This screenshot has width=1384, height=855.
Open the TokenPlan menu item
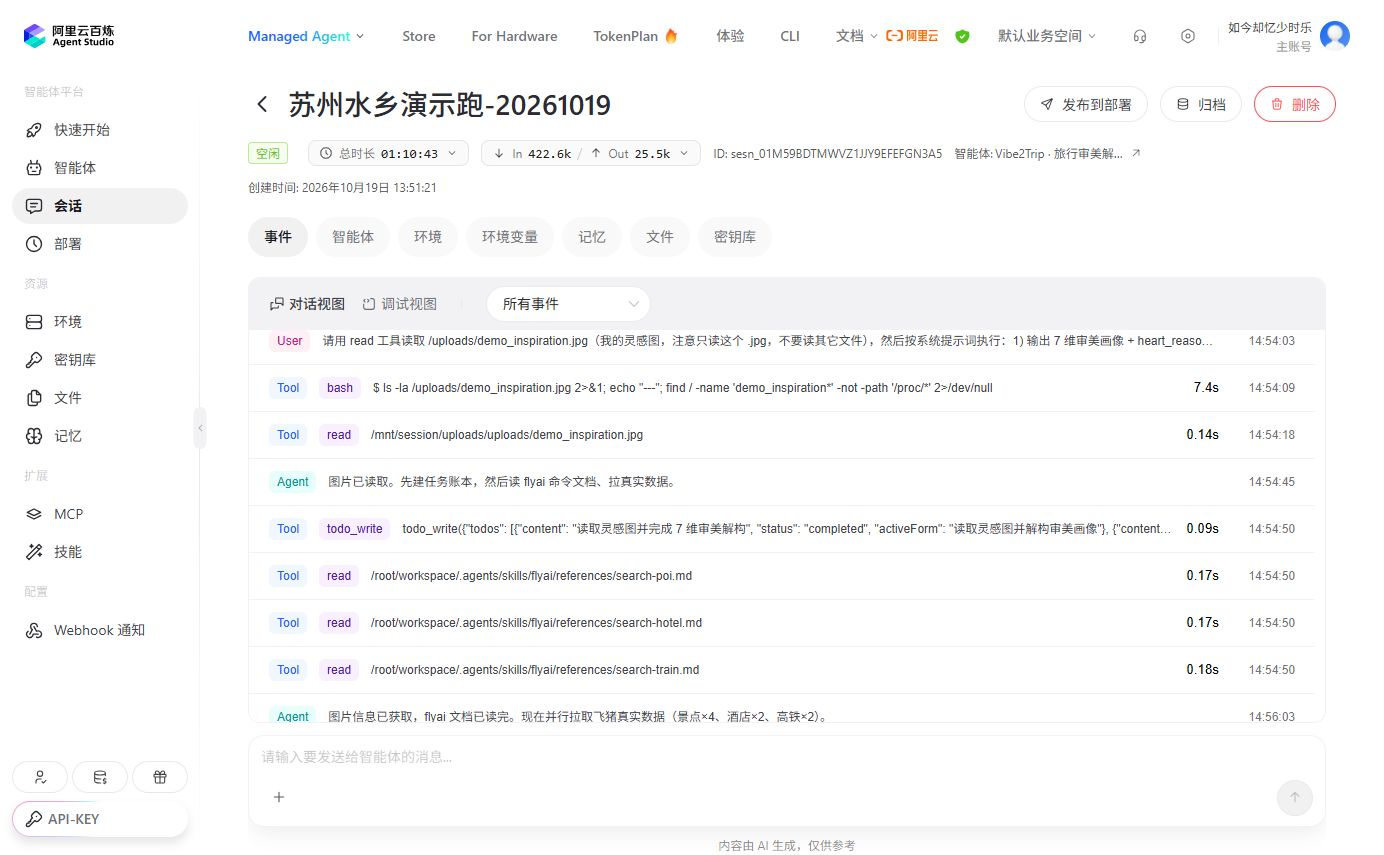tap(636, 36)
